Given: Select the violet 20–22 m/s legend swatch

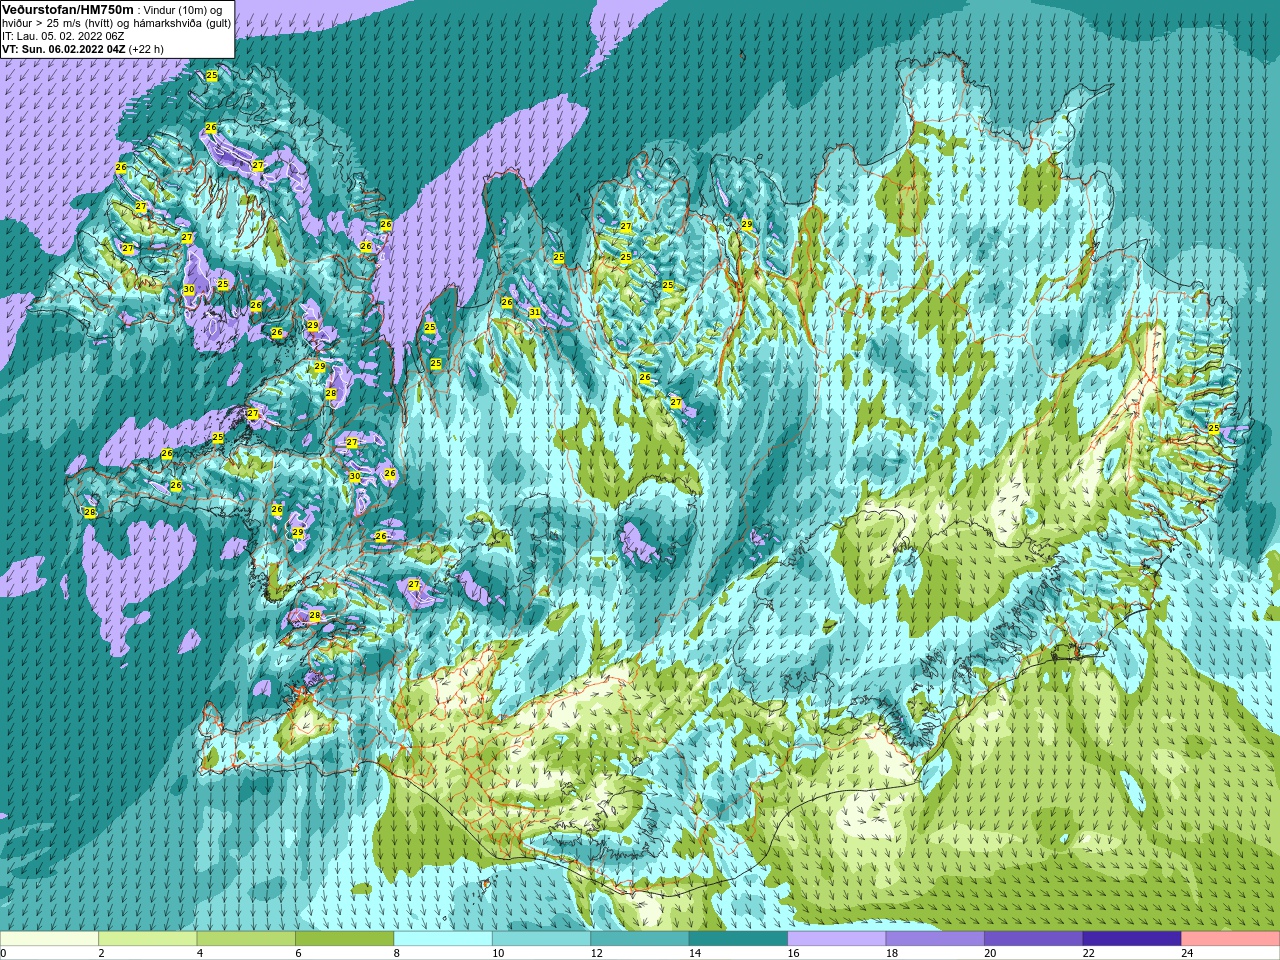Looking at the screenshot, I should click(1034, 939).
